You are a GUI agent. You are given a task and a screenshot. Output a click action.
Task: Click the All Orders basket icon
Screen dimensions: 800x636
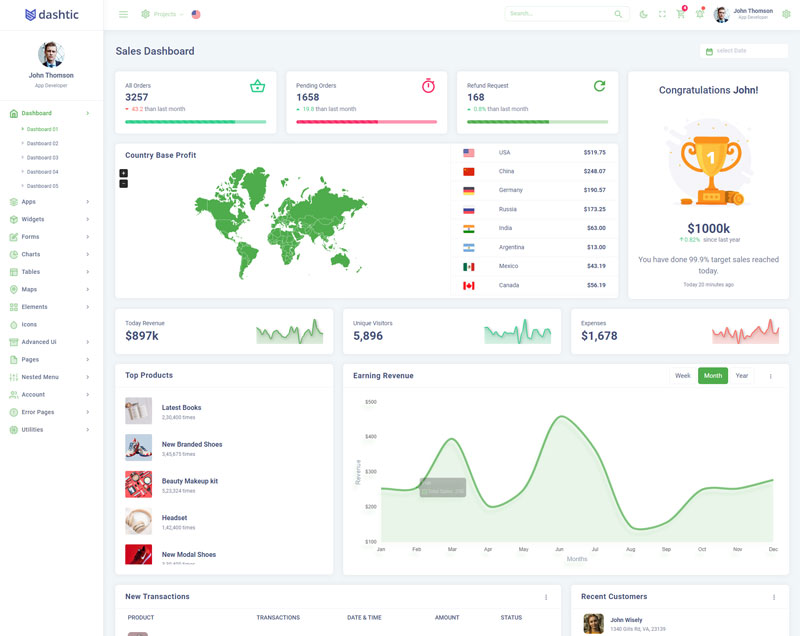coord(257,86)
